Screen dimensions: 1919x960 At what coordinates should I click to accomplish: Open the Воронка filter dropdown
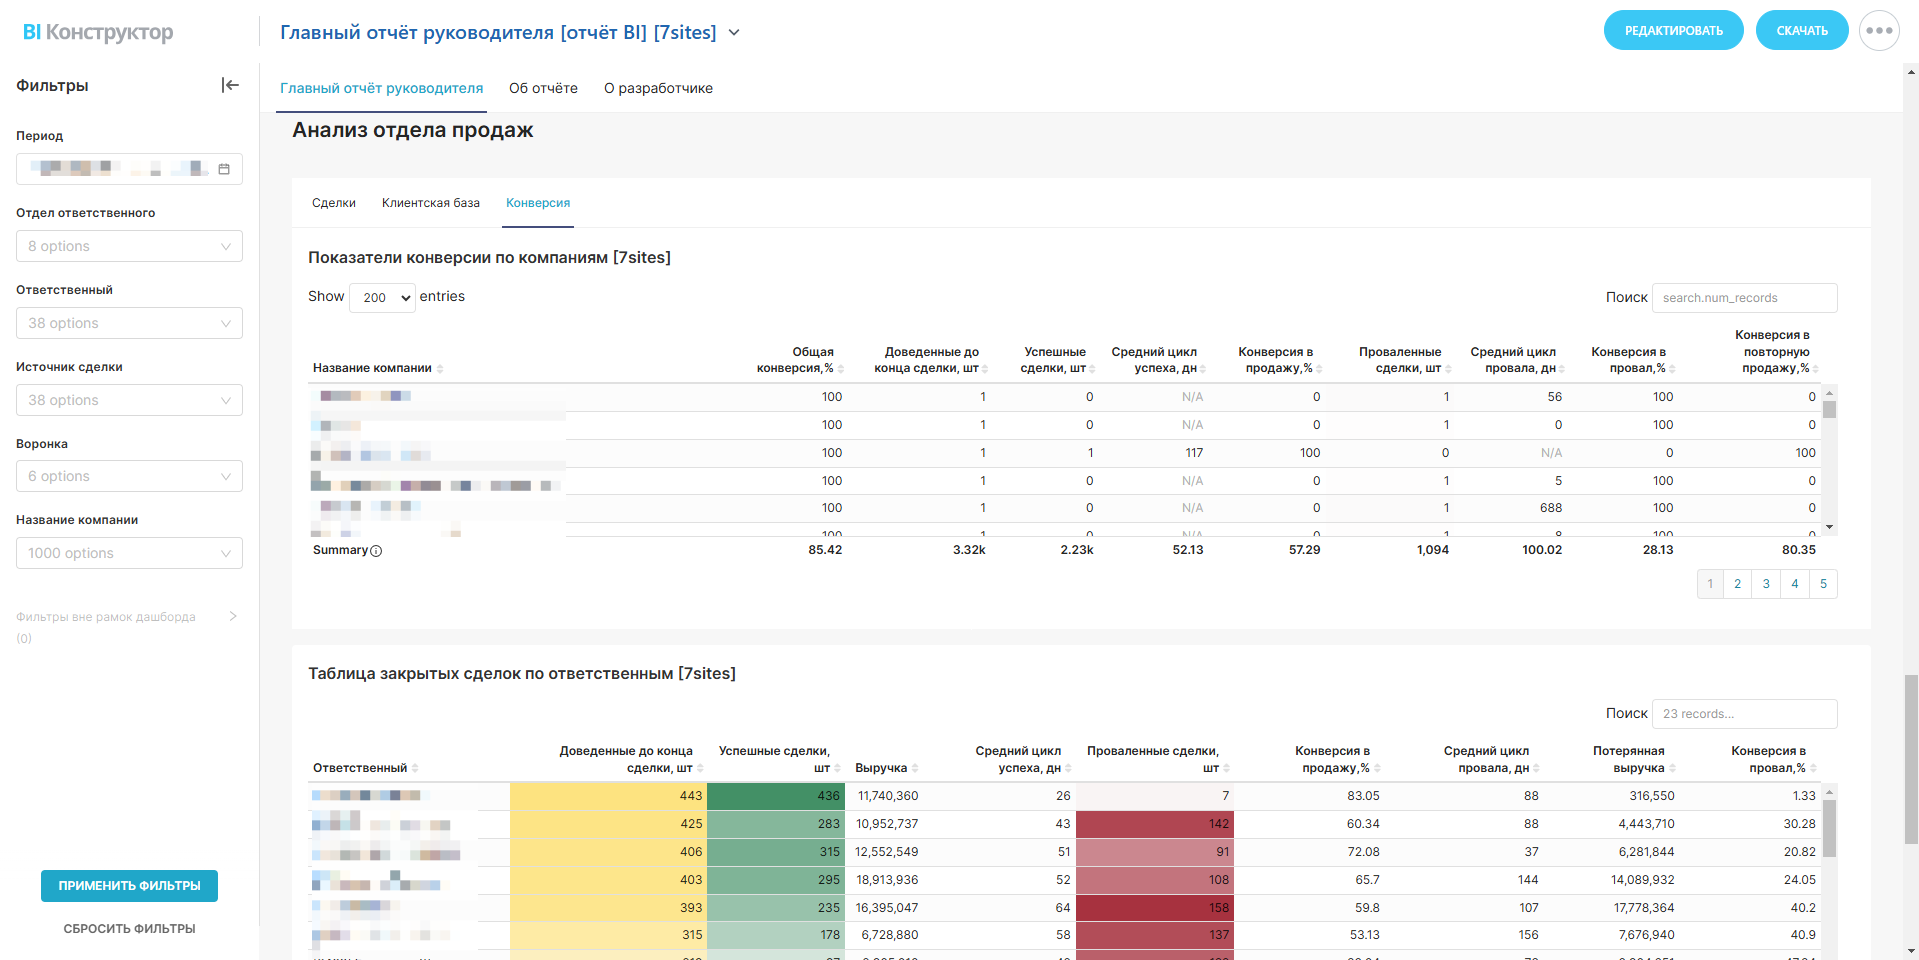129,476
